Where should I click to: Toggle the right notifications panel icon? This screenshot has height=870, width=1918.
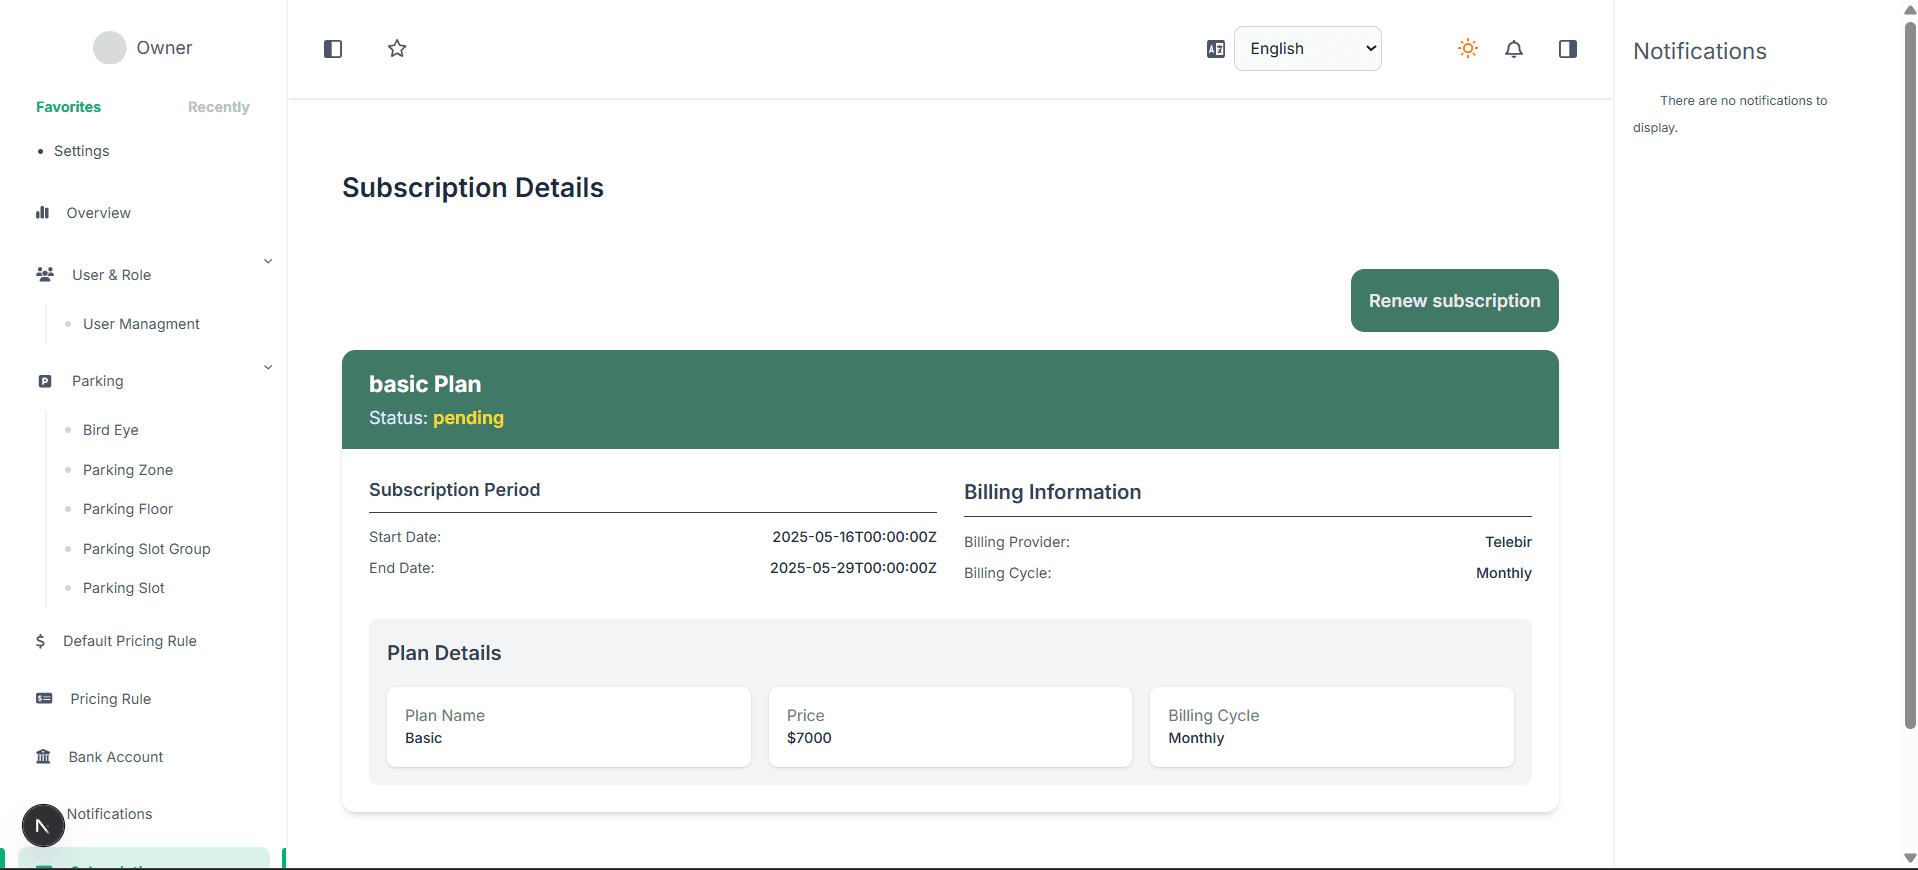pos(1568,49)
